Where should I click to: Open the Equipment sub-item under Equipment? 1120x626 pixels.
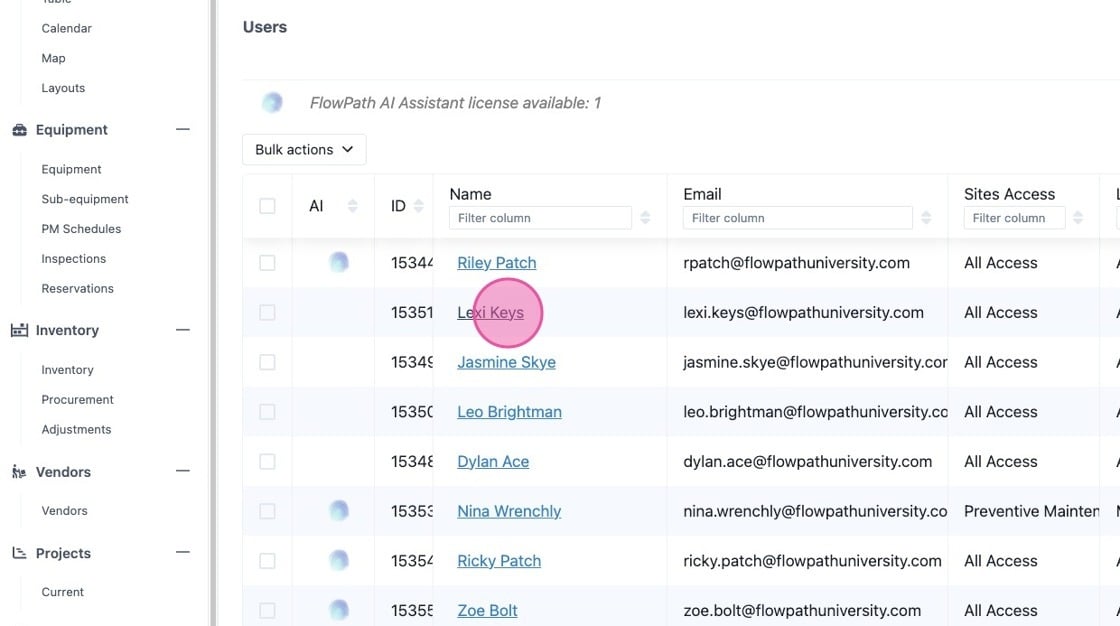tap(71, 169)
